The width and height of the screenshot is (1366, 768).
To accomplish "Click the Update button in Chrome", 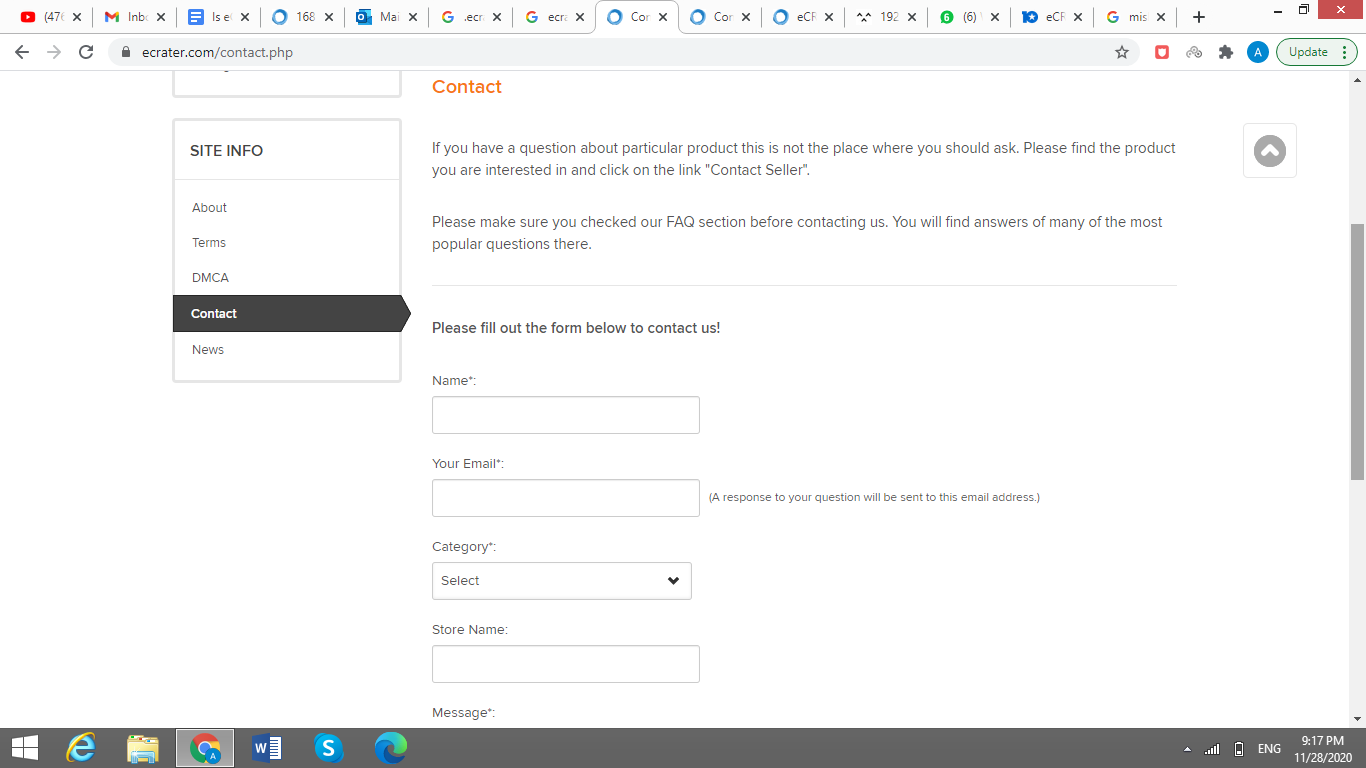I will click(1316, 52).
